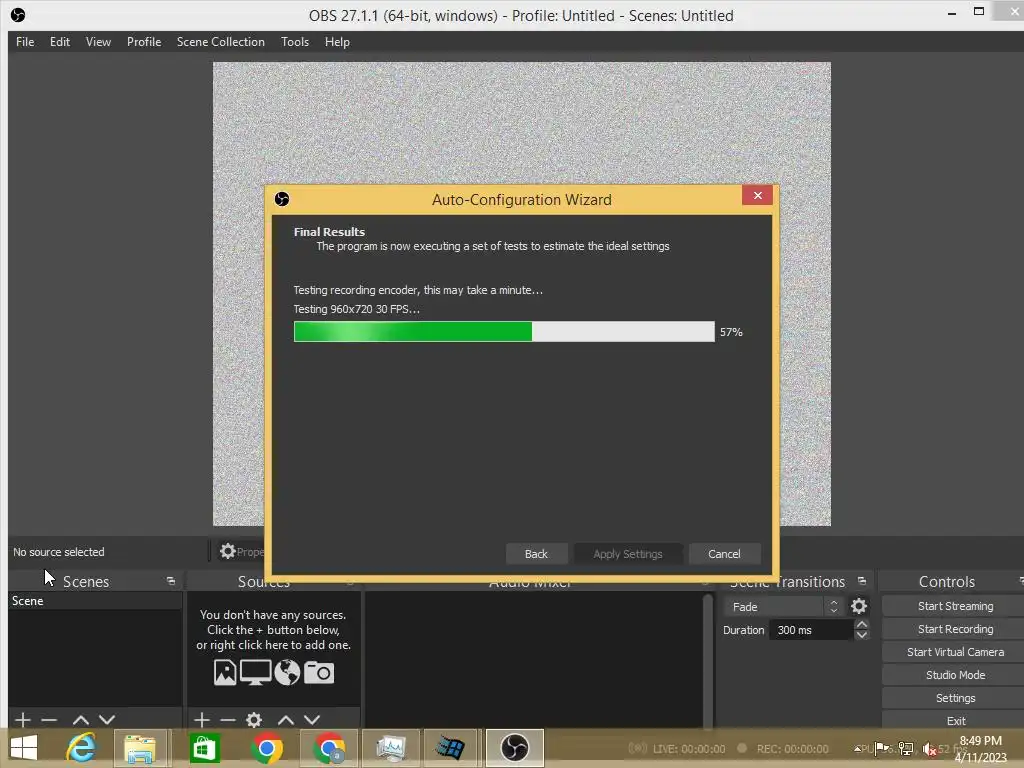This screenshot has height=768, width=1024.
Task: Close the Auto-Configuration Wizard dialog
Action: click(758, 195)
